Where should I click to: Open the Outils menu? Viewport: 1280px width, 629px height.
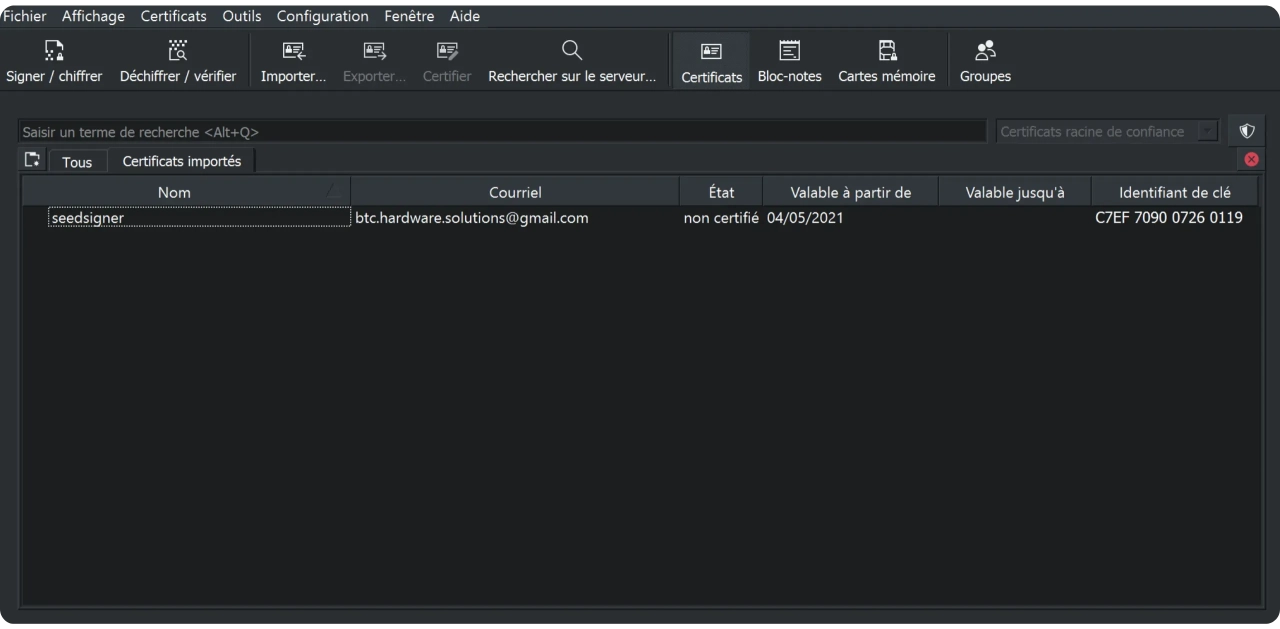pos(241,16)
